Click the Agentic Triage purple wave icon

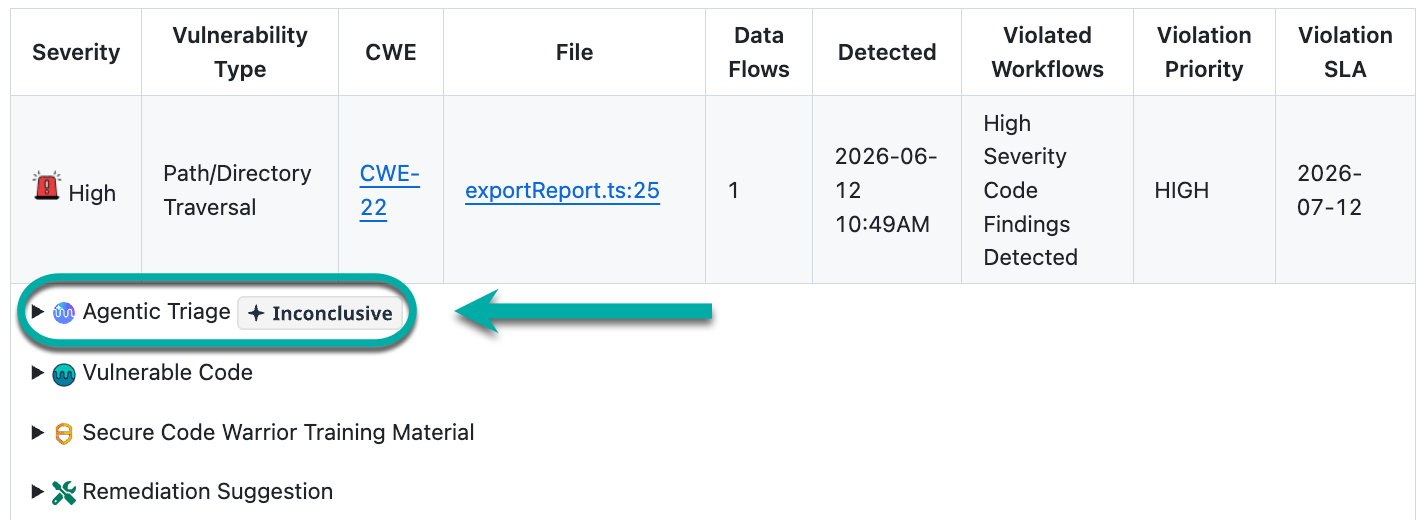coord(64,312)
